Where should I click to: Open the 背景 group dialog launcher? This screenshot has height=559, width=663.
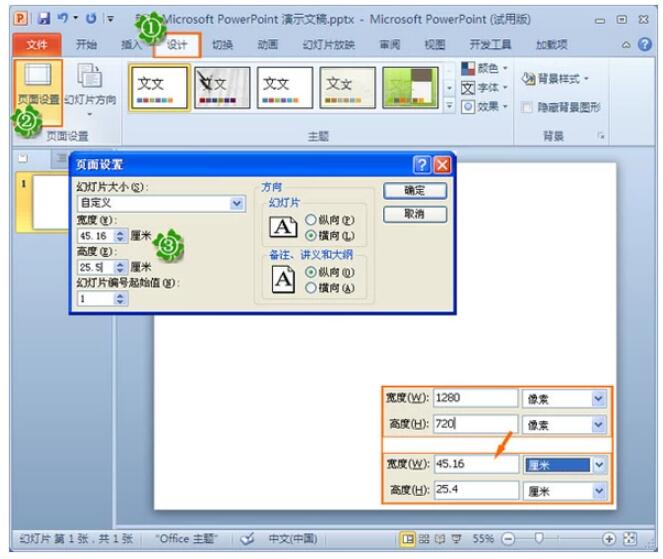point(601,136)
